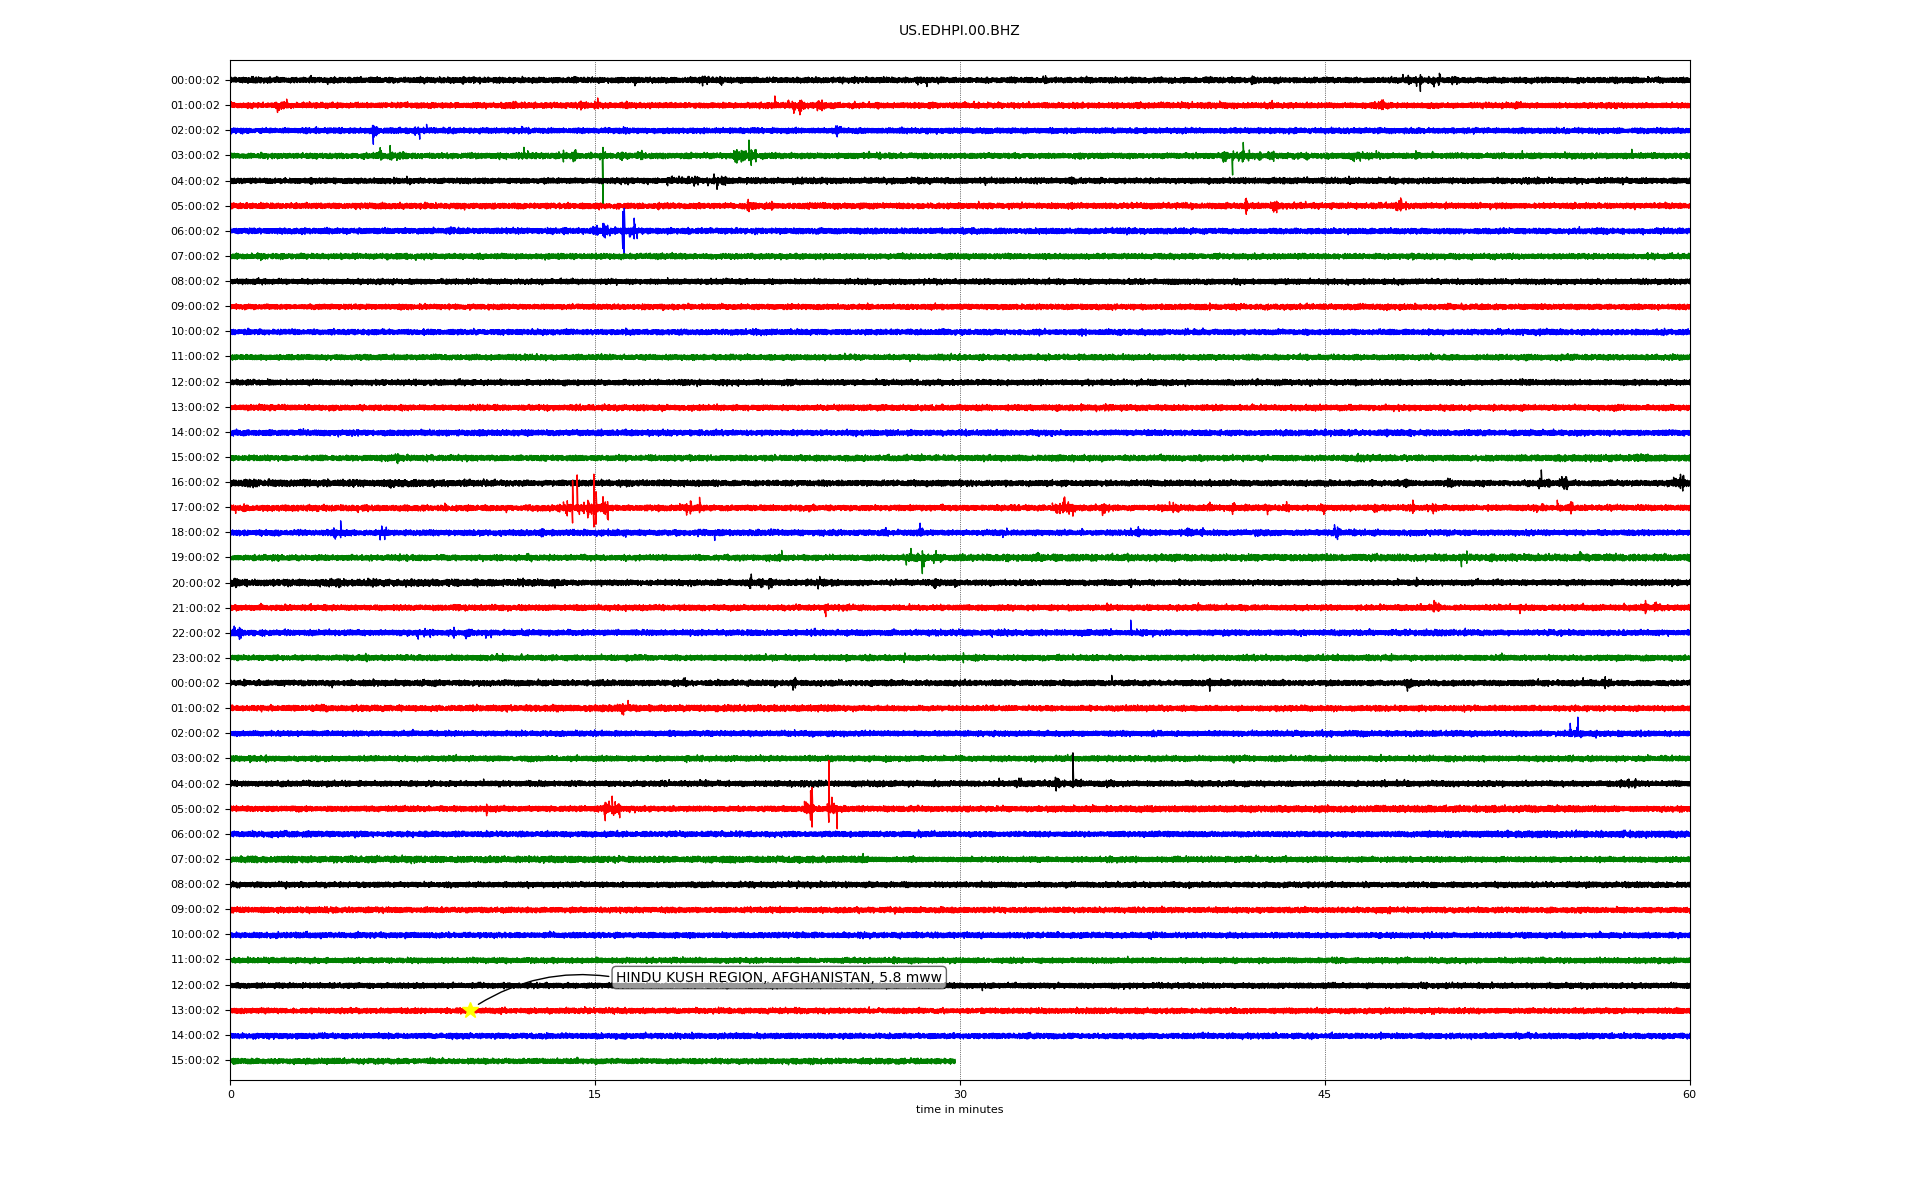Click the large blue spike on first 06:00:02 trace
The height and width of the screenshot is (1200, 1920).
tap(623, 232)
